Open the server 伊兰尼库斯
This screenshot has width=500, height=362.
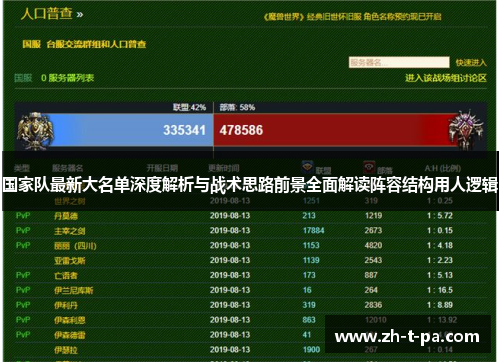tap(74, 291)
